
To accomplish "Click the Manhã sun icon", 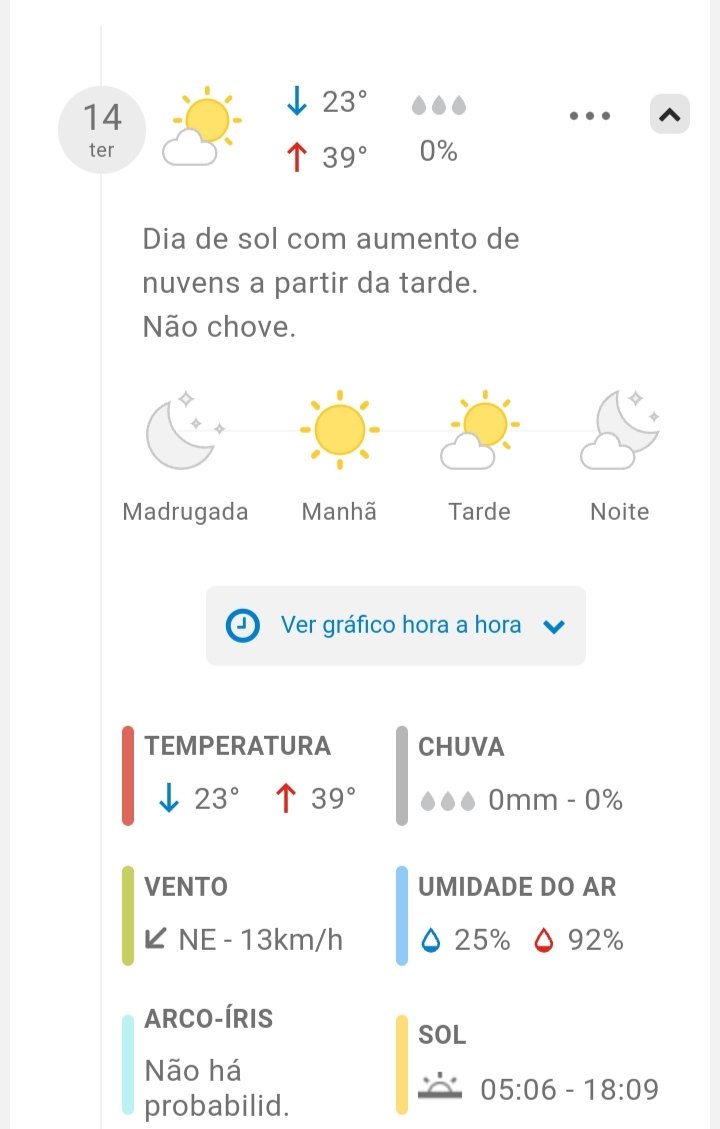I will [340, 430].
